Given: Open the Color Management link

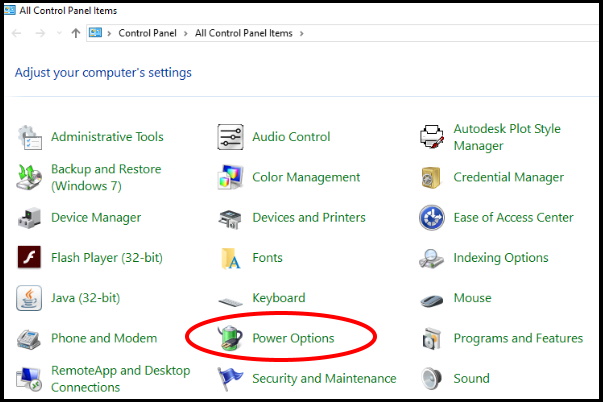Looking at the screenshot, I should 306,177.
